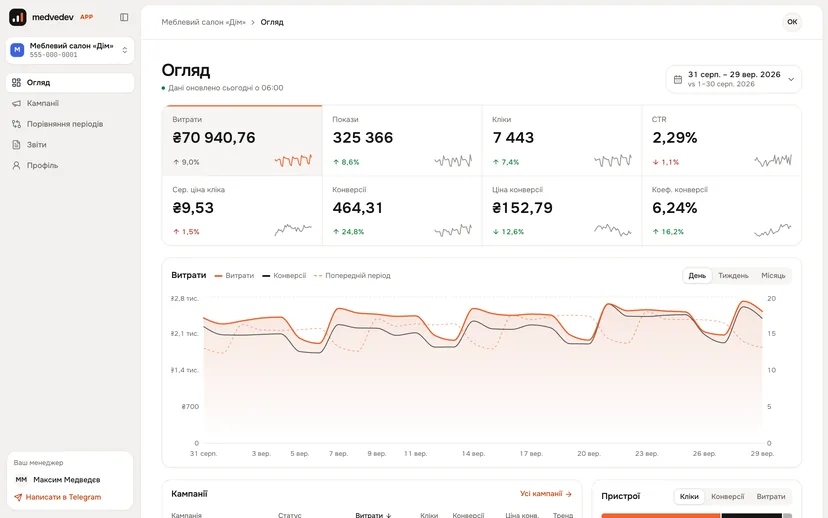Open the account switcher chevron

pyautogui.click(x=125, y=50)
